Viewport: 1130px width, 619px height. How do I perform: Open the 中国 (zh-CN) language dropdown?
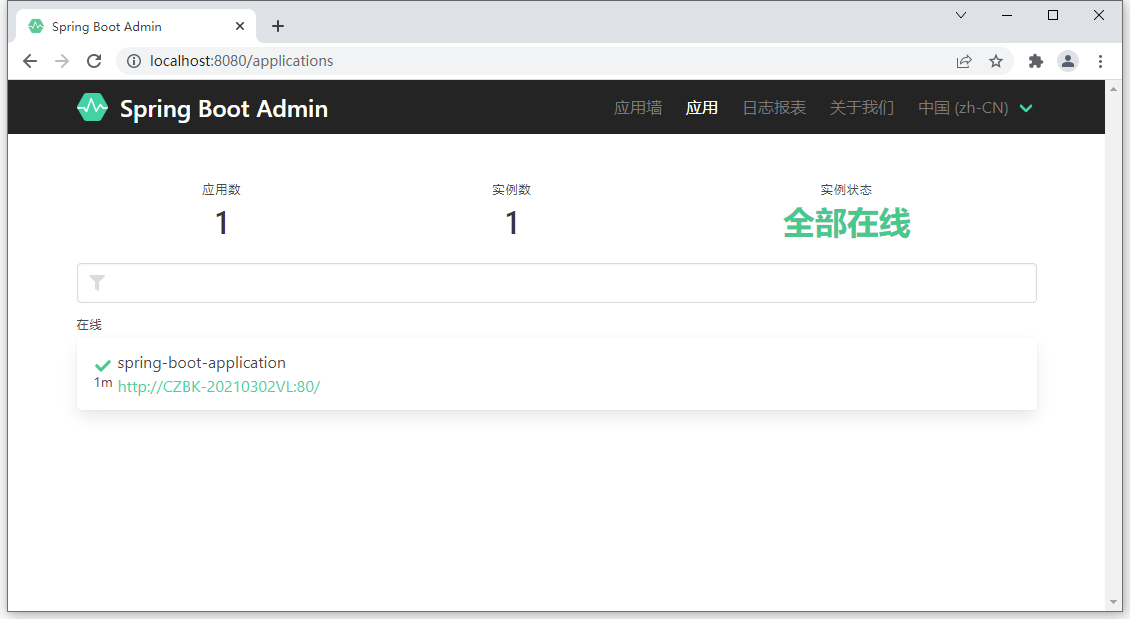[x=975, y=107]
